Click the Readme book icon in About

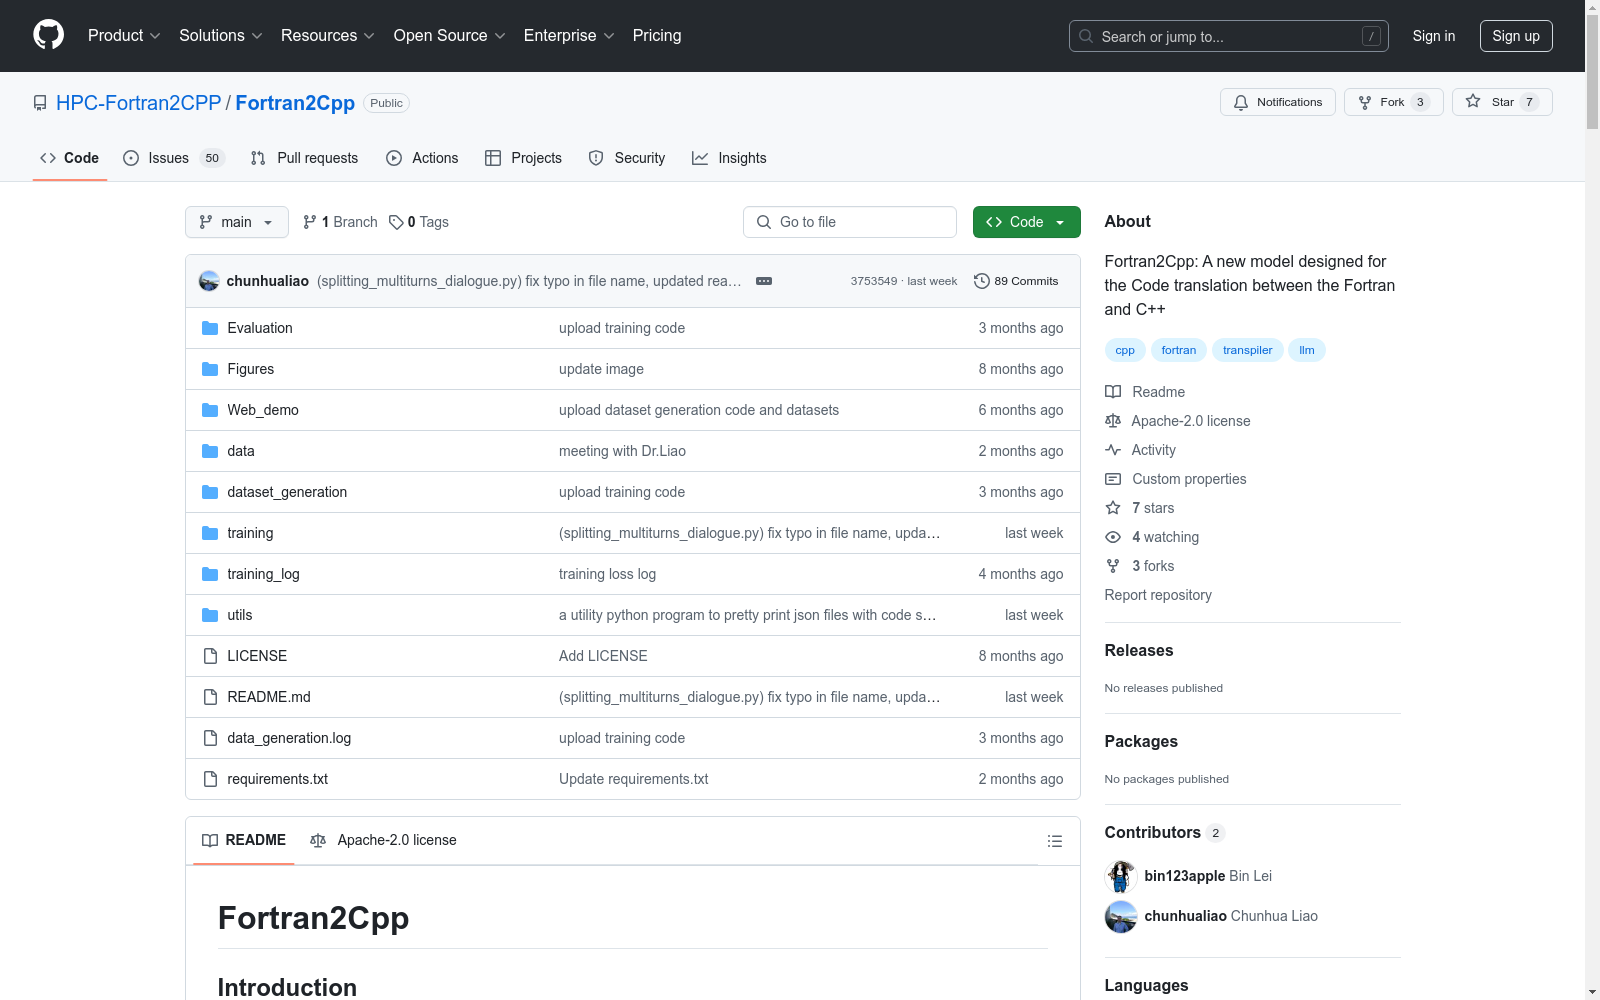click(x=1113, y=392)
